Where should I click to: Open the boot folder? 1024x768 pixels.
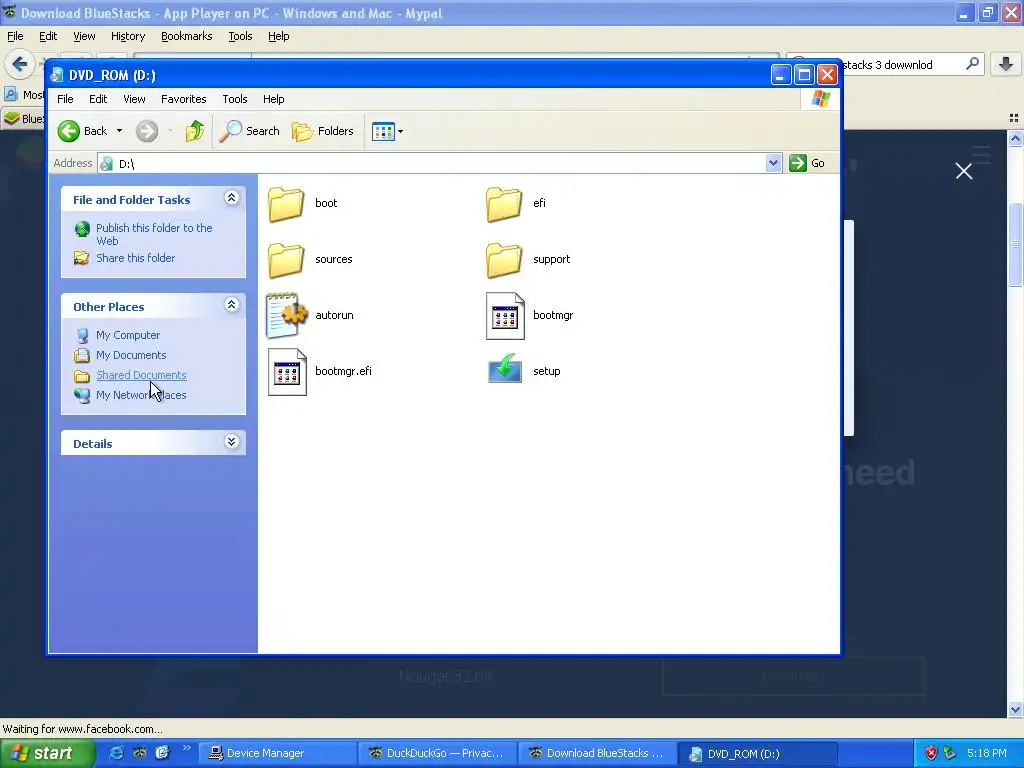pyautogui.click(x=286, y=204)
